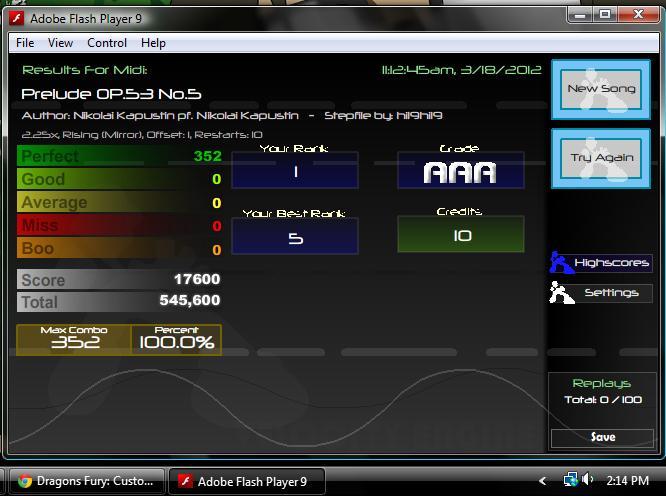Click the New Song button
The height and width of the screenshot is (496, 666).
[x=601, y=90]
